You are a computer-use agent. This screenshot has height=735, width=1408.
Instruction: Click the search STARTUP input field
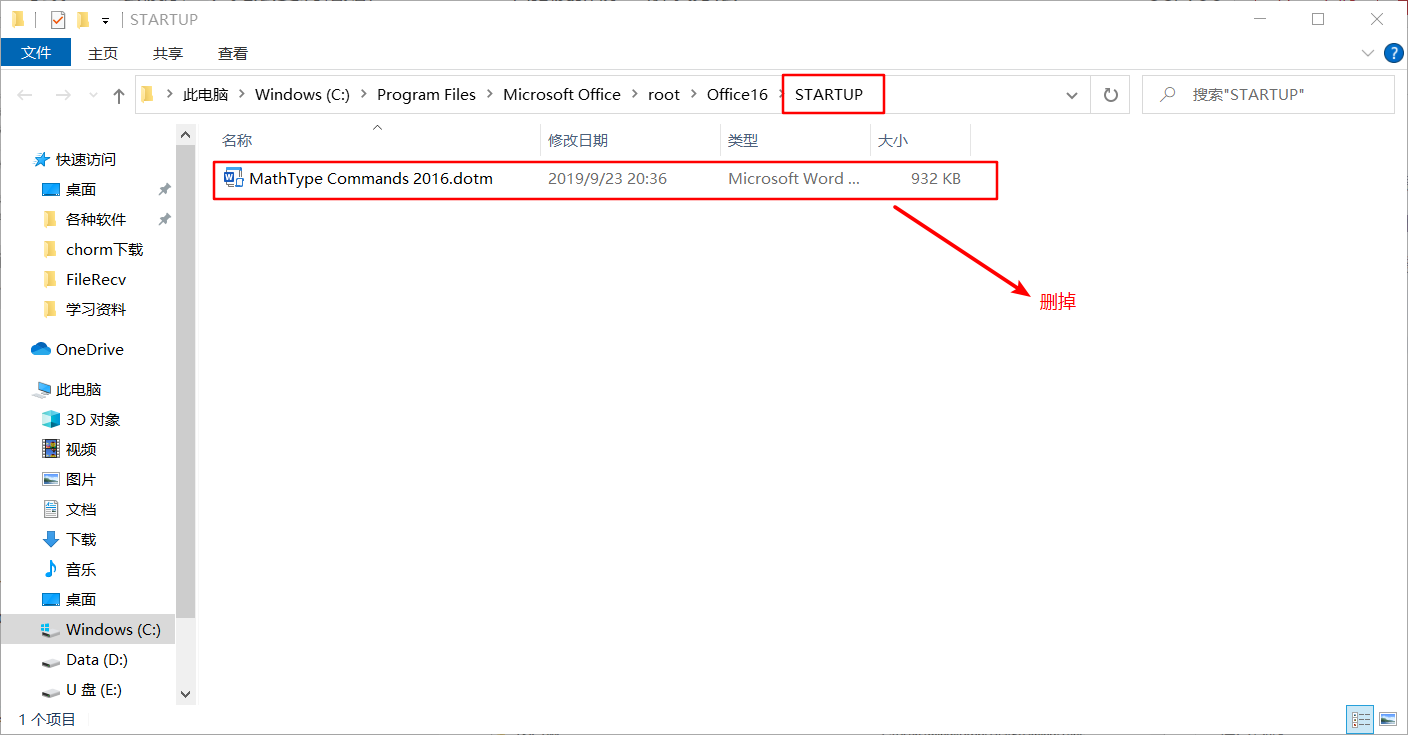[1268, 95]
